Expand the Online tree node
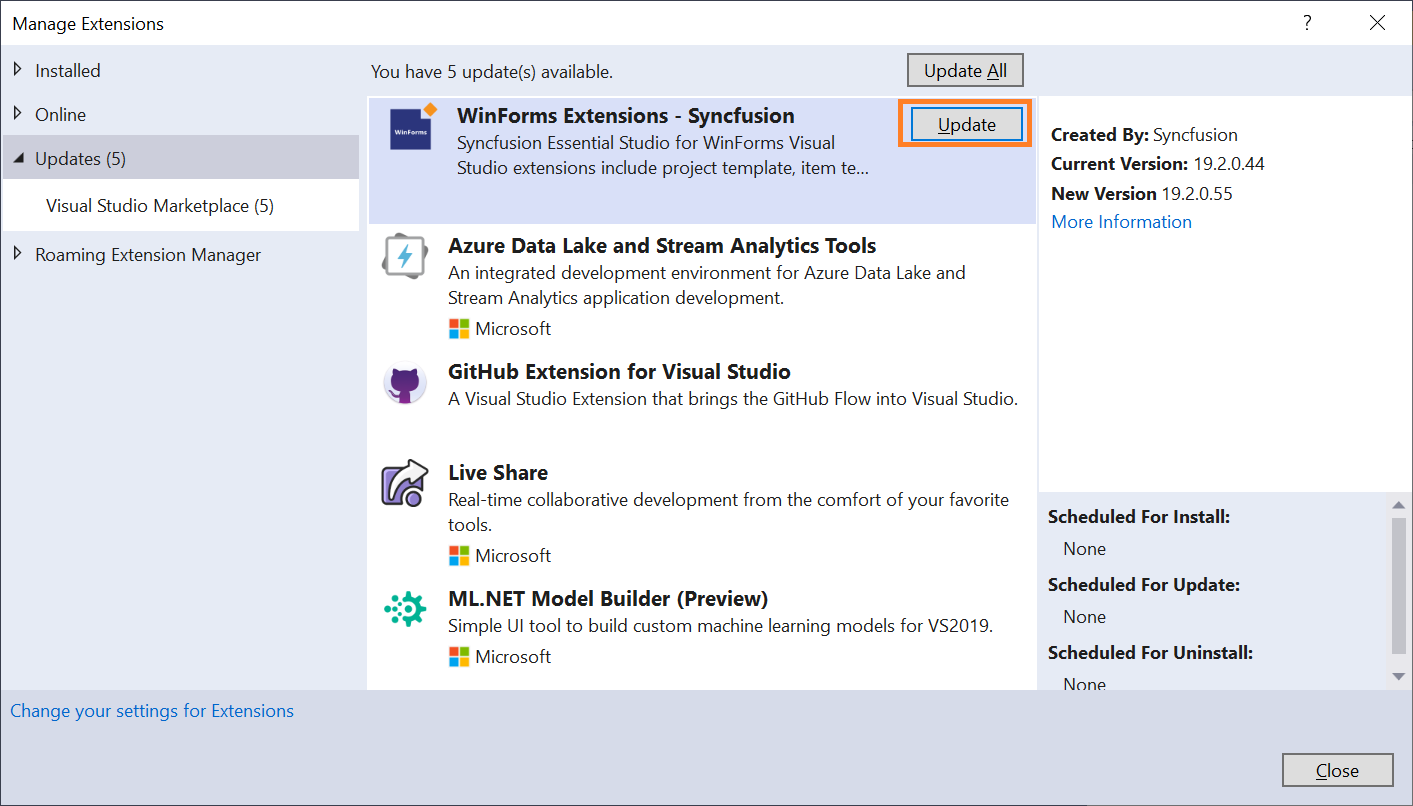Viewport: 1413px width, 806px height. tap(18, 114)
